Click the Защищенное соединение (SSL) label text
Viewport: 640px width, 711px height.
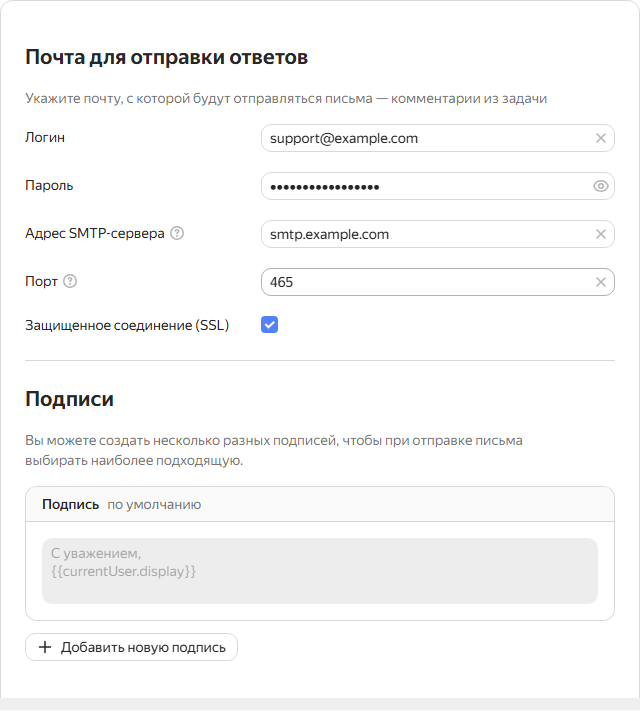pos(127,325)
